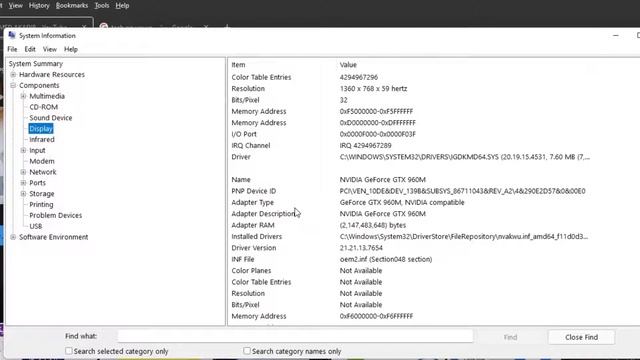The width and height of the screenshot is (640, 360).
Task: Minimize the System Information window
Action: [x=616, y=36]
